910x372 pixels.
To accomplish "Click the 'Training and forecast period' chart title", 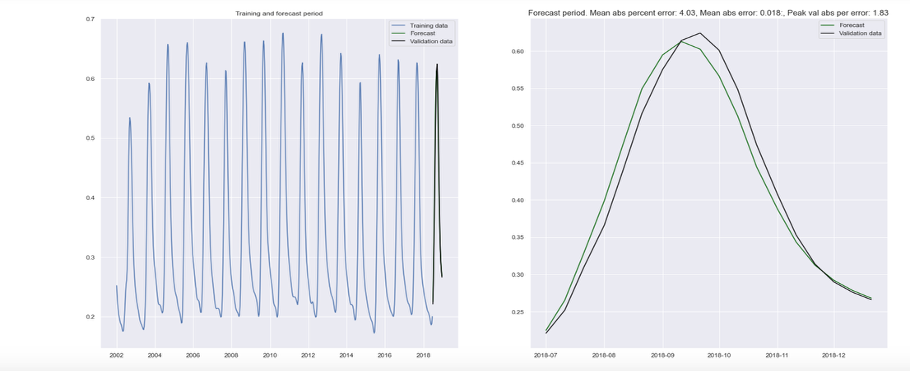I will coord(279,13).
